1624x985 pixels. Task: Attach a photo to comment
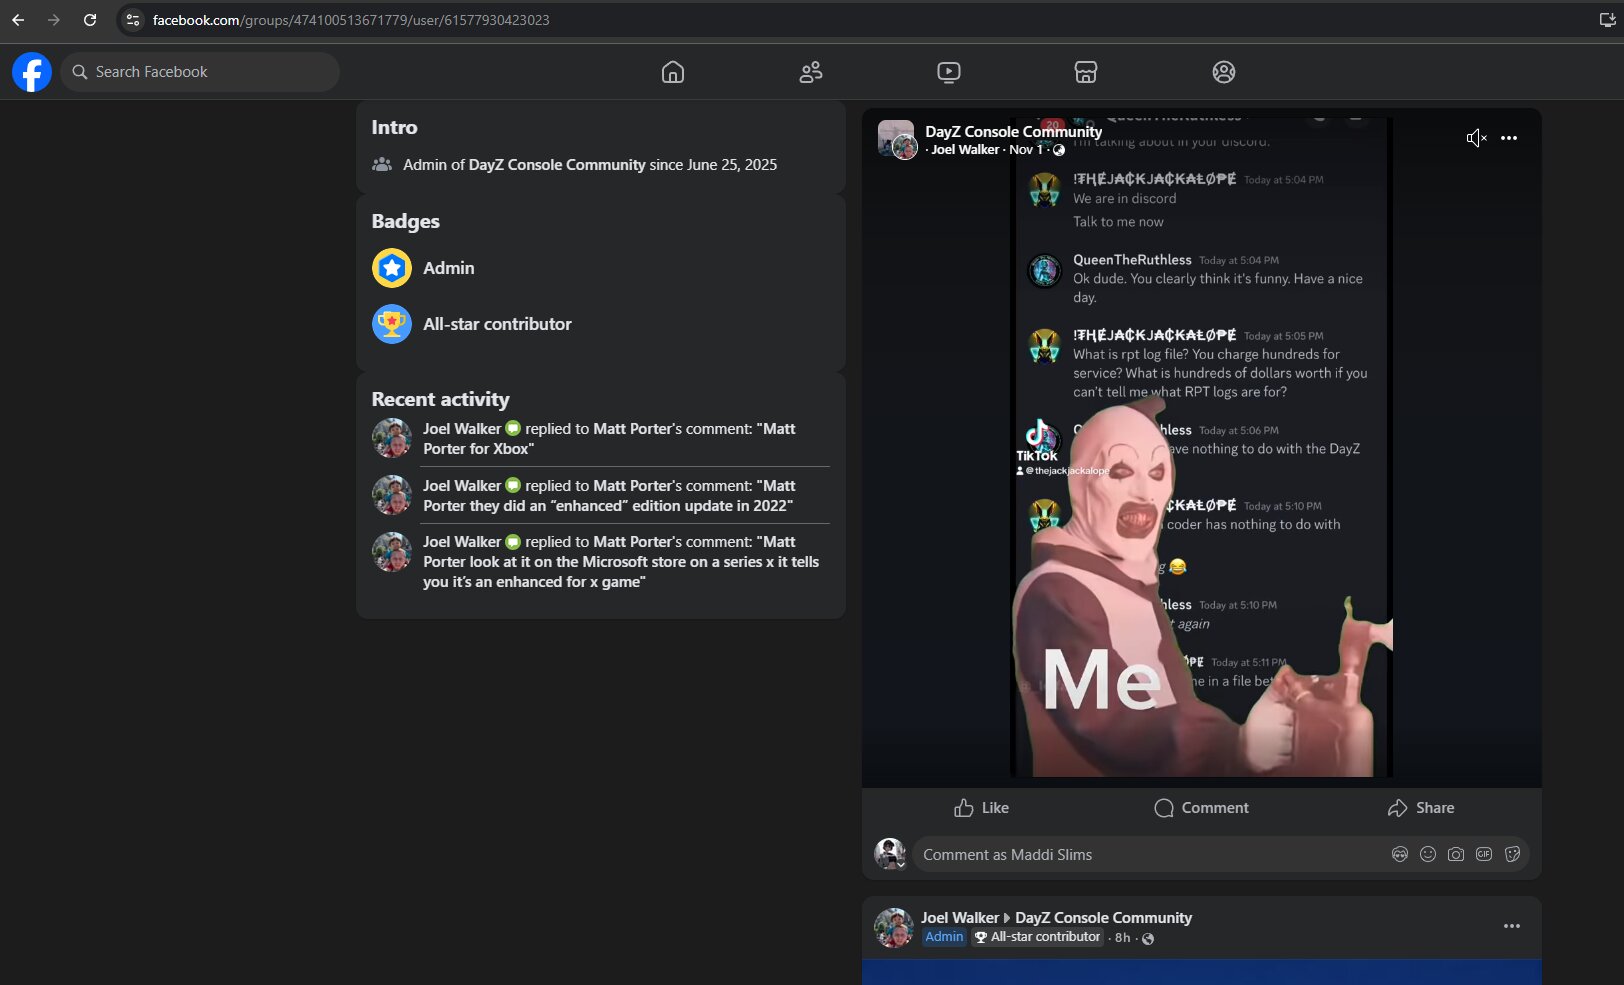tap(1456, 855)
